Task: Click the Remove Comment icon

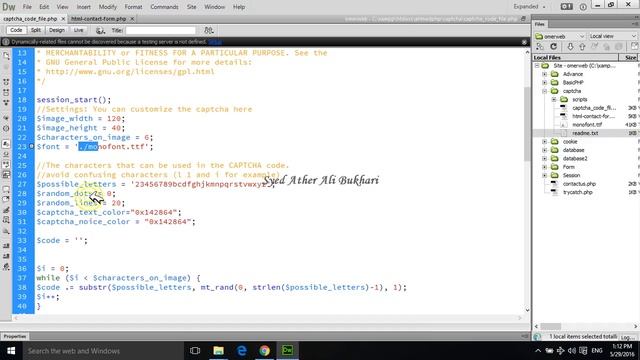Action: point(6,200)
